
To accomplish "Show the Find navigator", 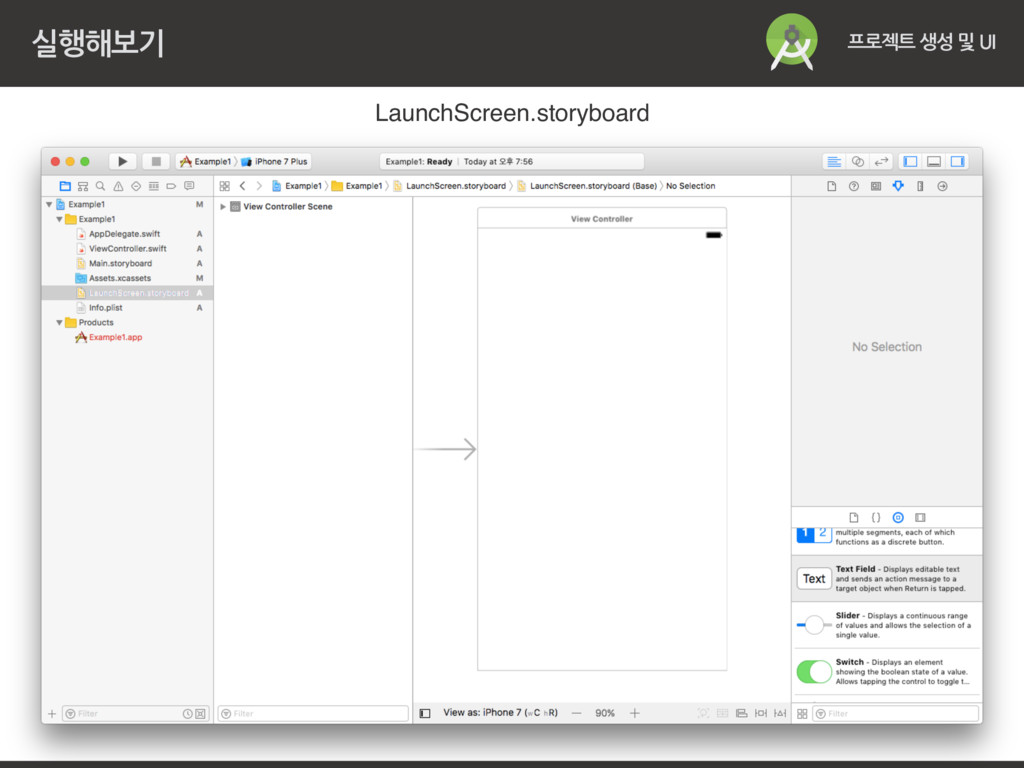I will 100,186.
